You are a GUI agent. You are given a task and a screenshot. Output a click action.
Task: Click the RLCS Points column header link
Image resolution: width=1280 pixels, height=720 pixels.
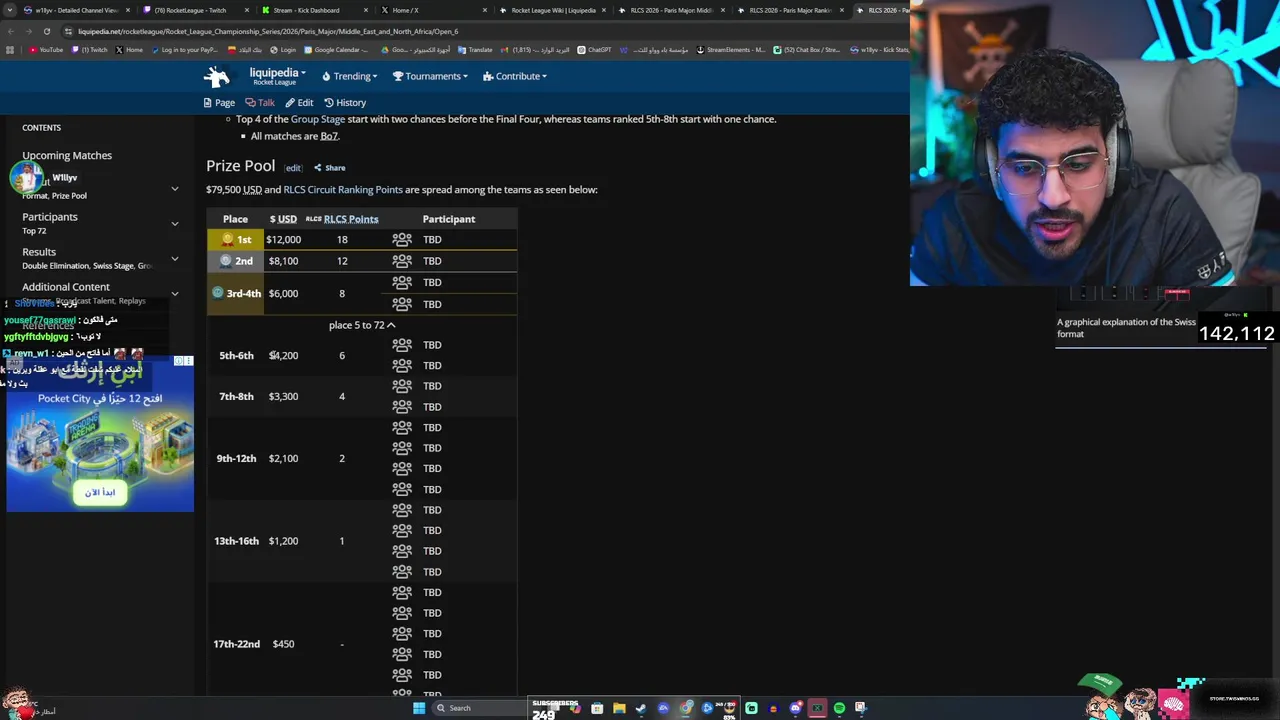[x=351, y=219]
